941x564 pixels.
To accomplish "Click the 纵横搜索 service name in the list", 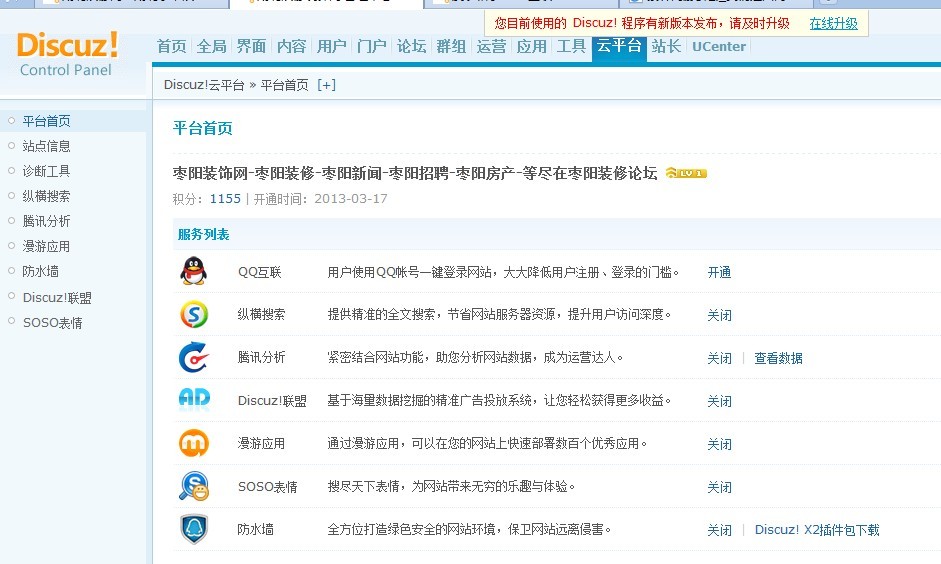I will click(x=261, y=314).
